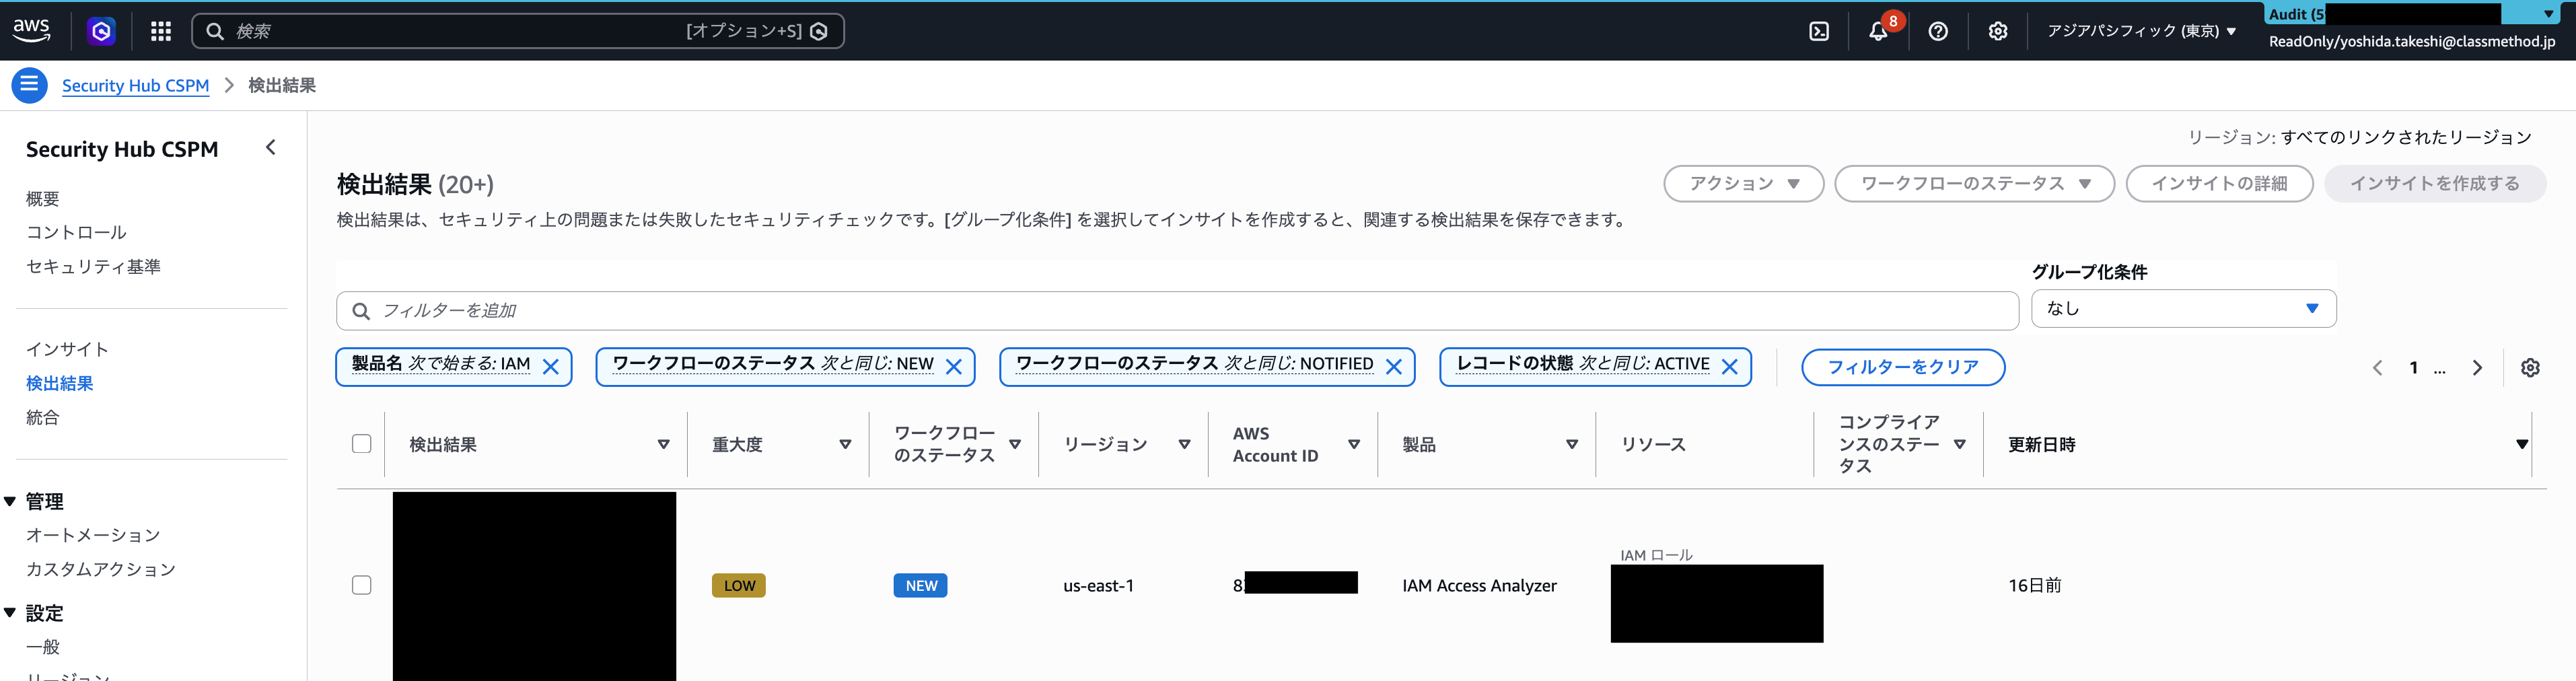Open オートメーション in the side navigation
Screen dimensions: 2576x681
(93, 536)
